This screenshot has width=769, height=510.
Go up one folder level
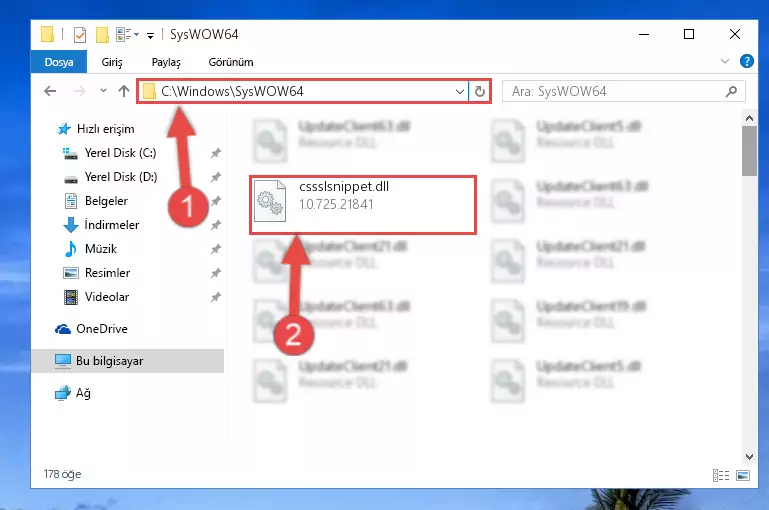point(124,91)
